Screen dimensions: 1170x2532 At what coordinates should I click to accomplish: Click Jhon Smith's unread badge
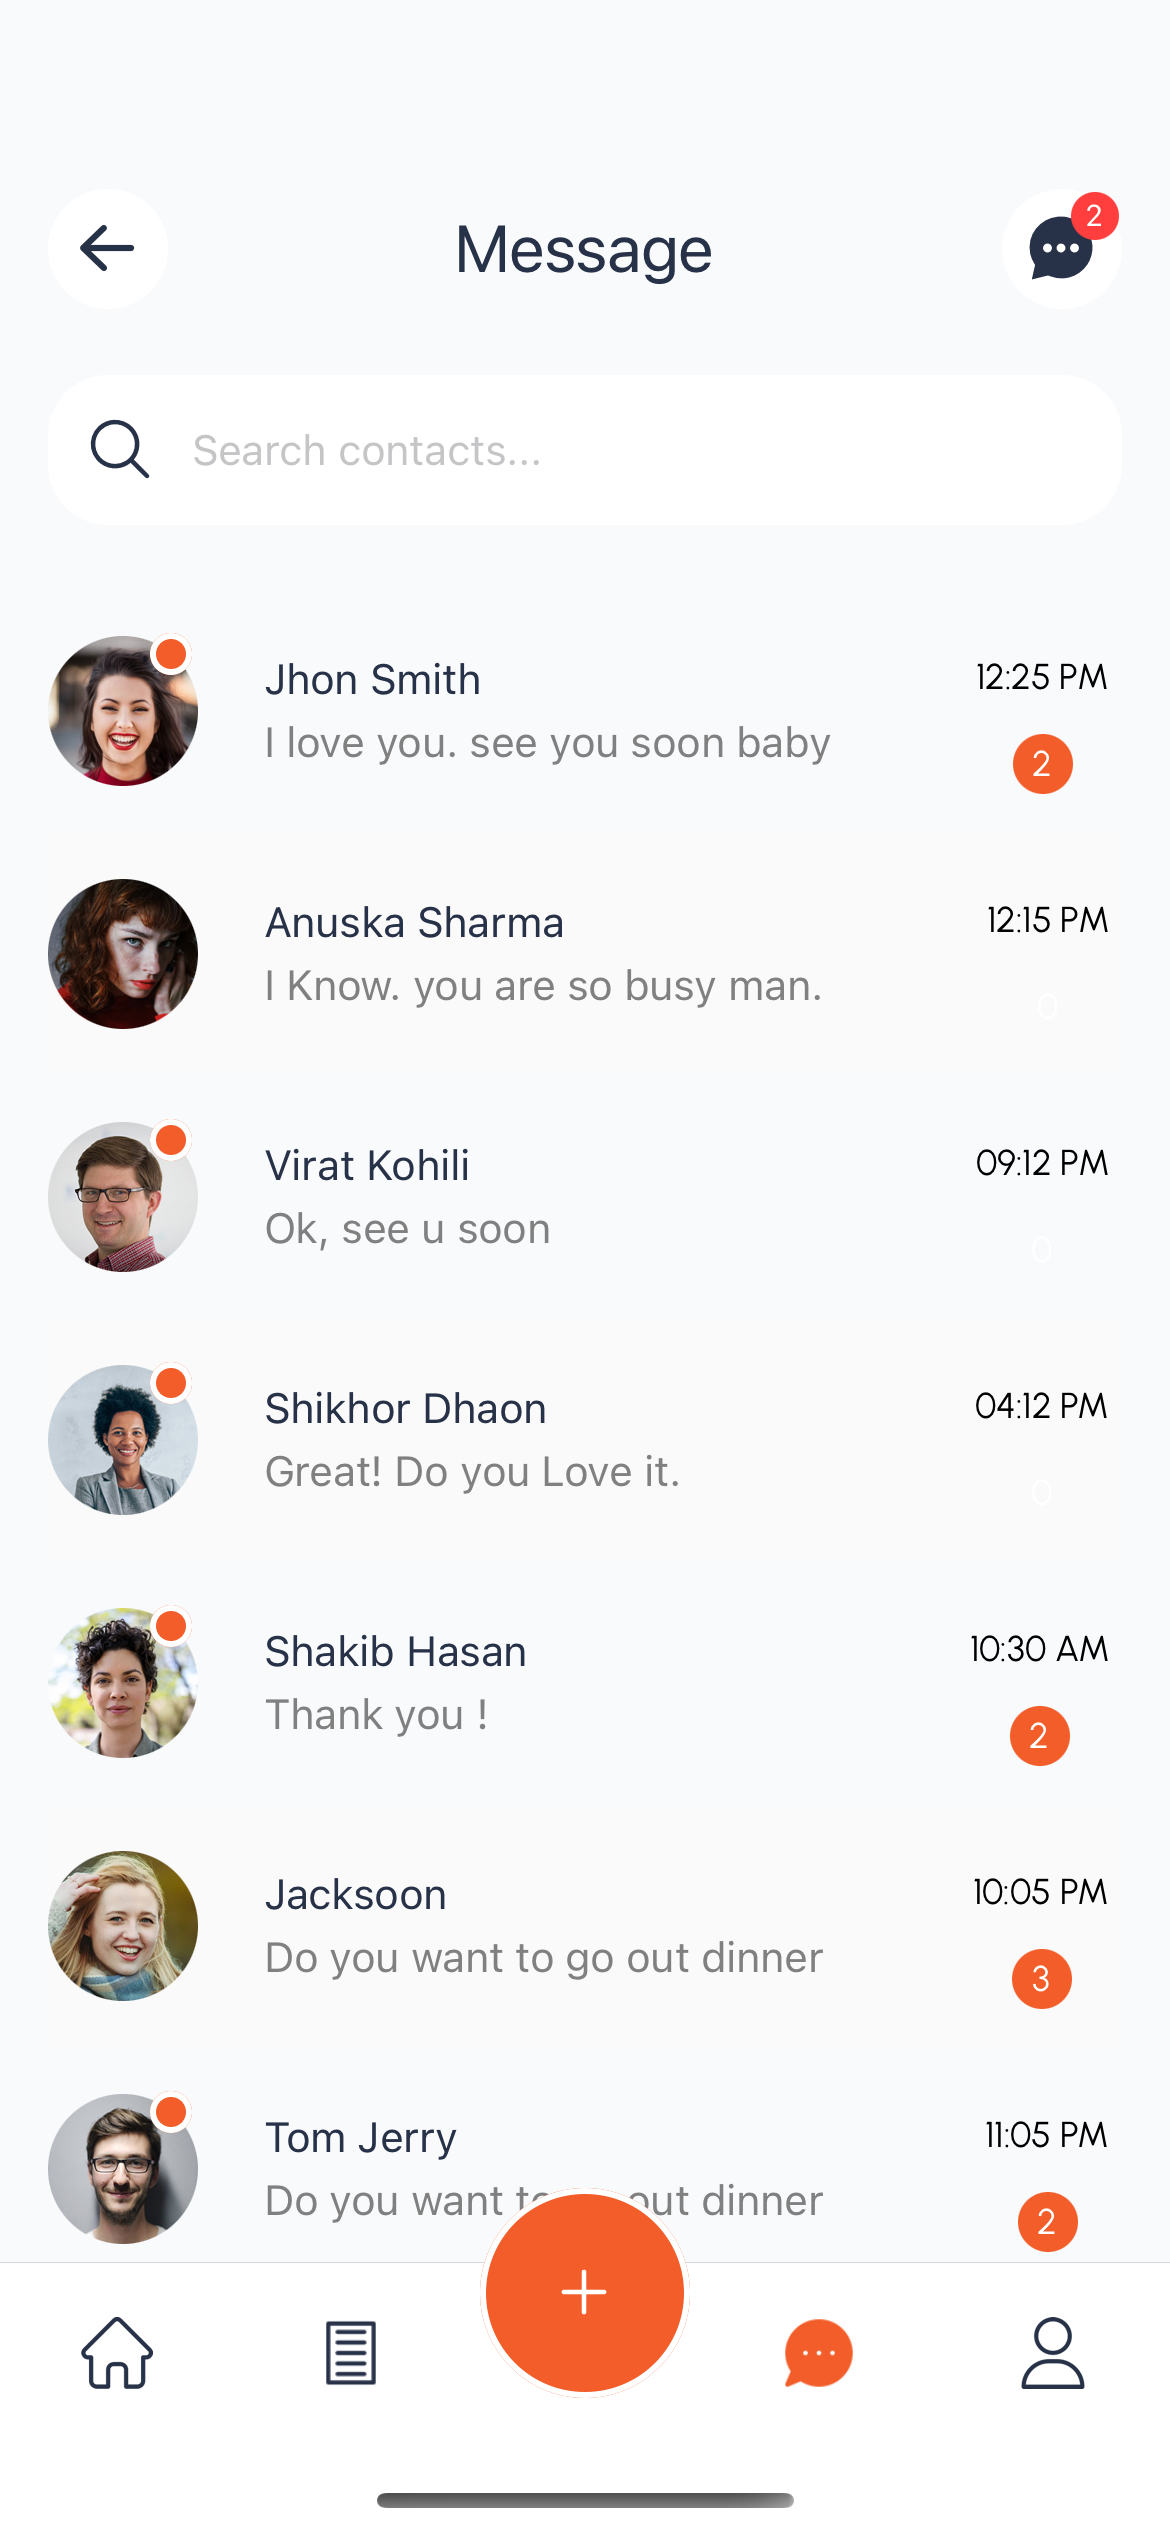1042,764
